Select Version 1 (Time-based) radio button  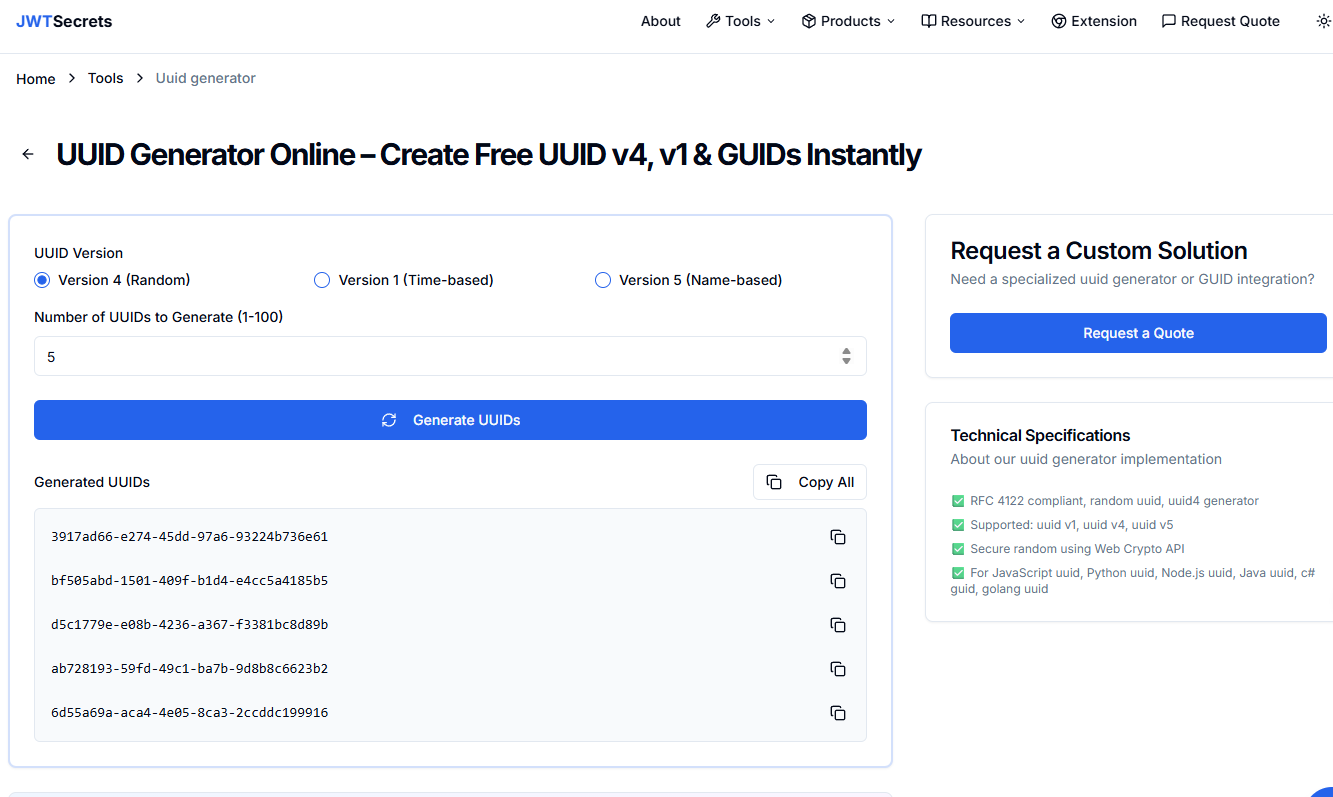tap(322, 280)
